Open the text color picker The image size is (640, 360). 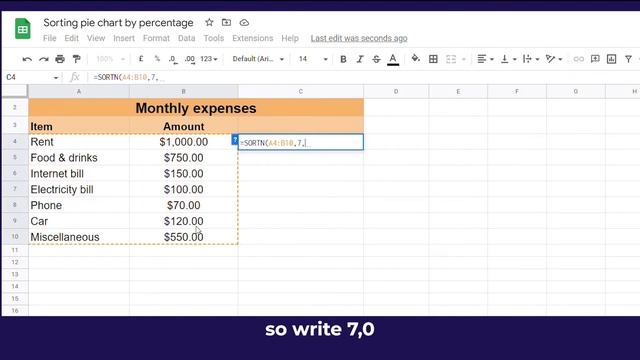coord(393,60)
